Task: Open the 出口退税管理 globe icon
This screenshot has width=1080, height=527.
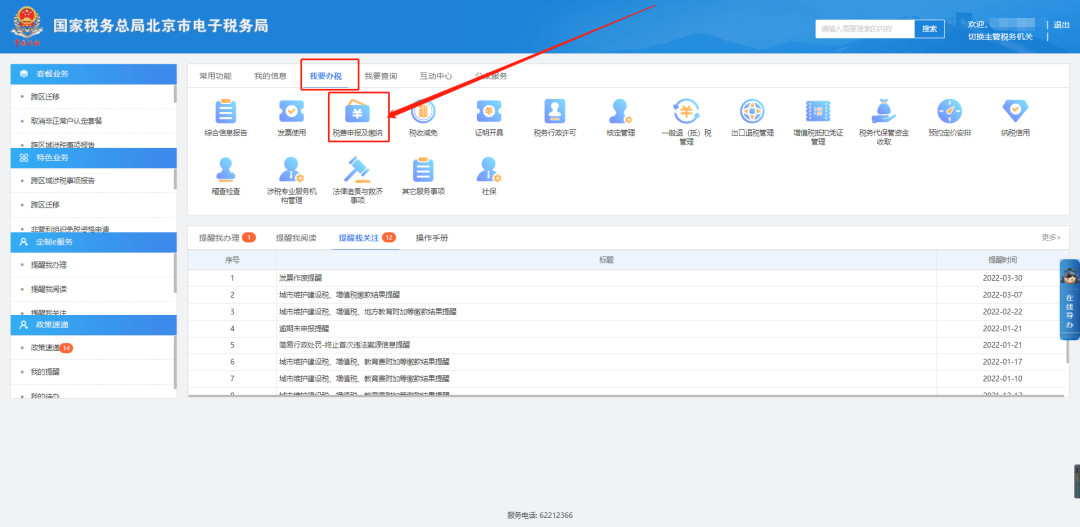Action: [x=752, y=111]
